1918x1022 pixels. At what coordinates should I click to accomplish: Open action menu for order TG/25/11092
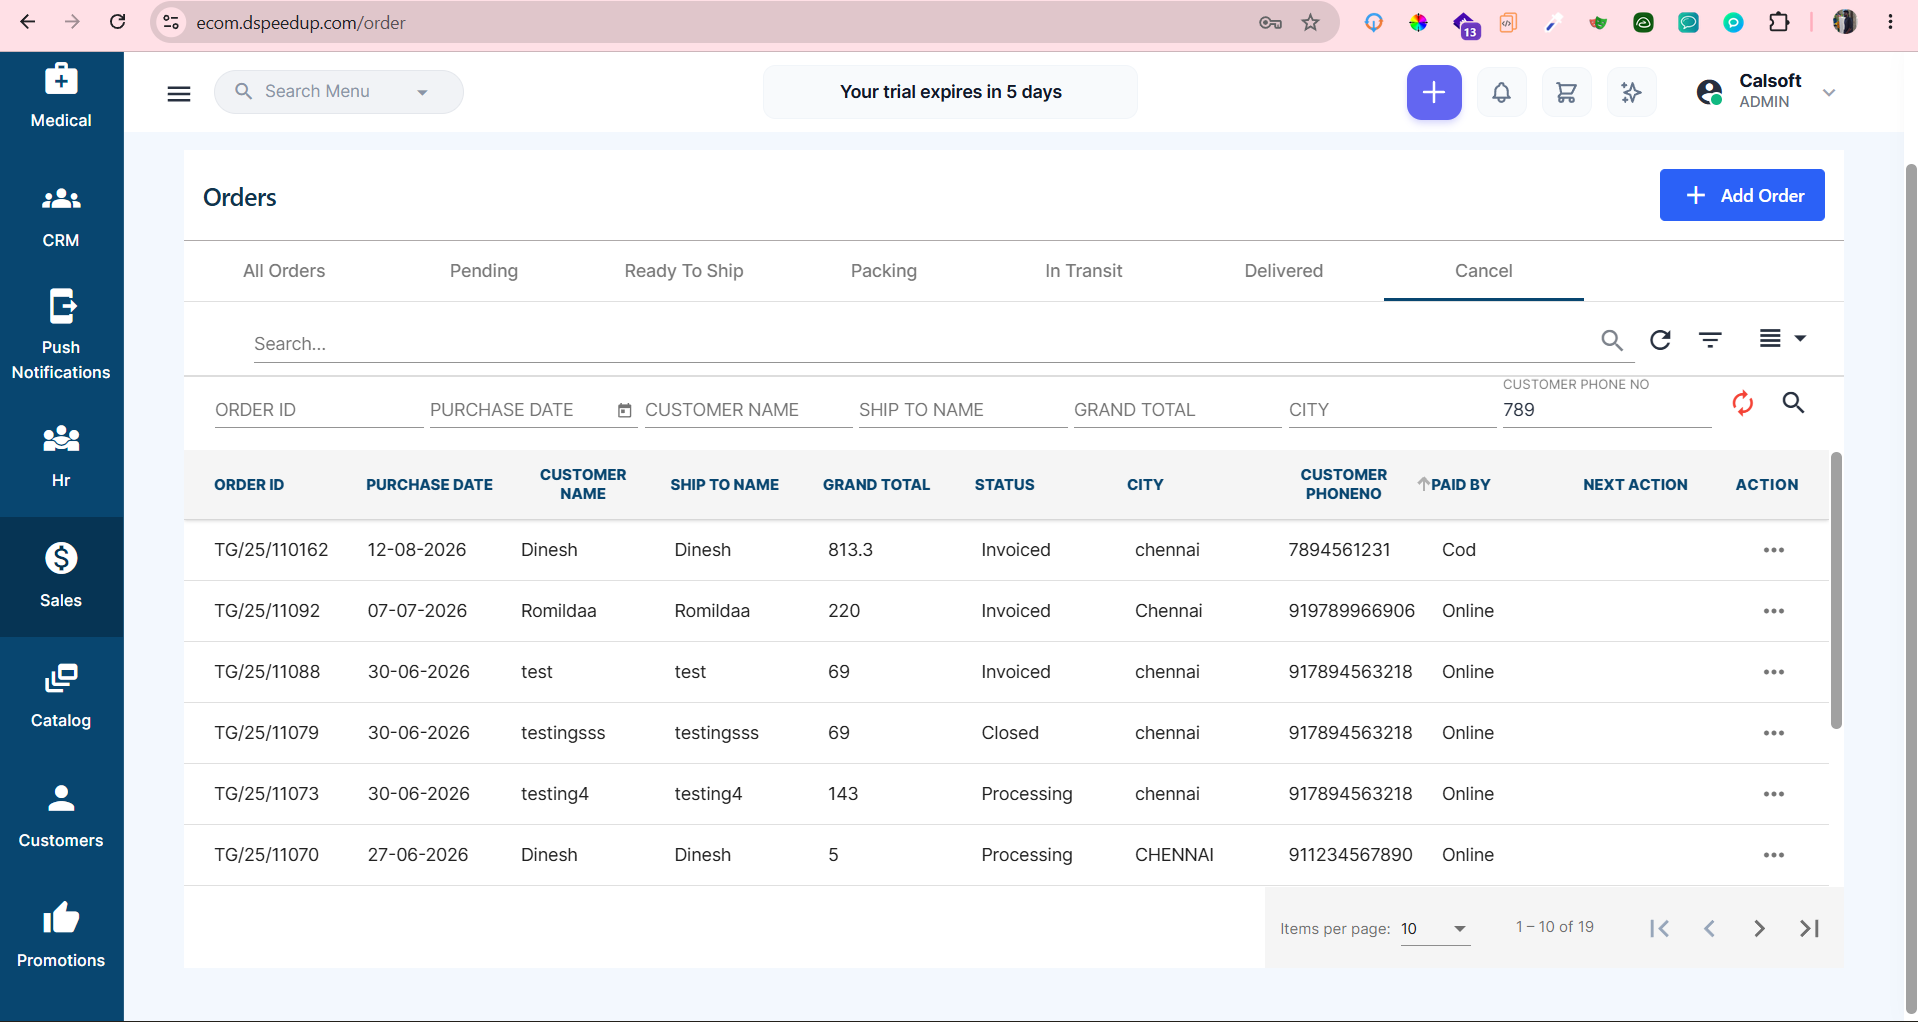click(x=1773, y=611)
